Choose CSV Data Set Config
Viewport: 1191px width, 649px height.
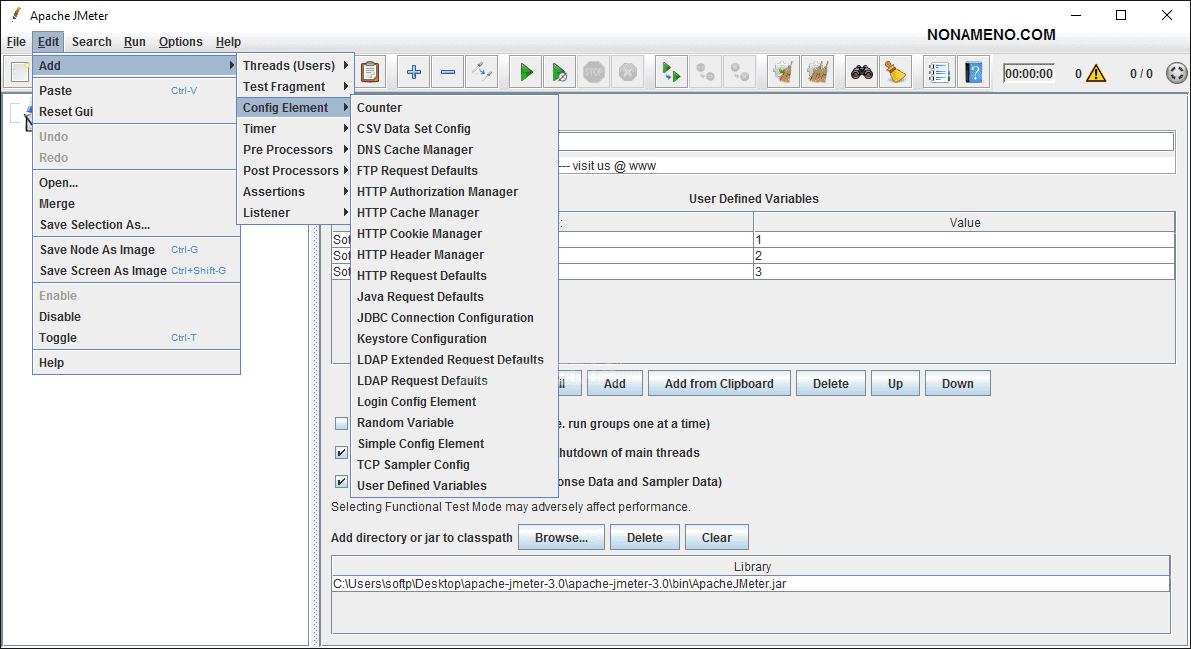point(413,129)
